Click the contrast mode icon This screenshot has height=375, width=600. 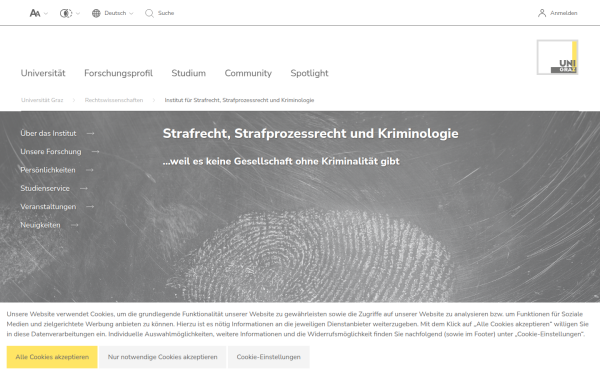pyautogui.click(x=65, y=13)
